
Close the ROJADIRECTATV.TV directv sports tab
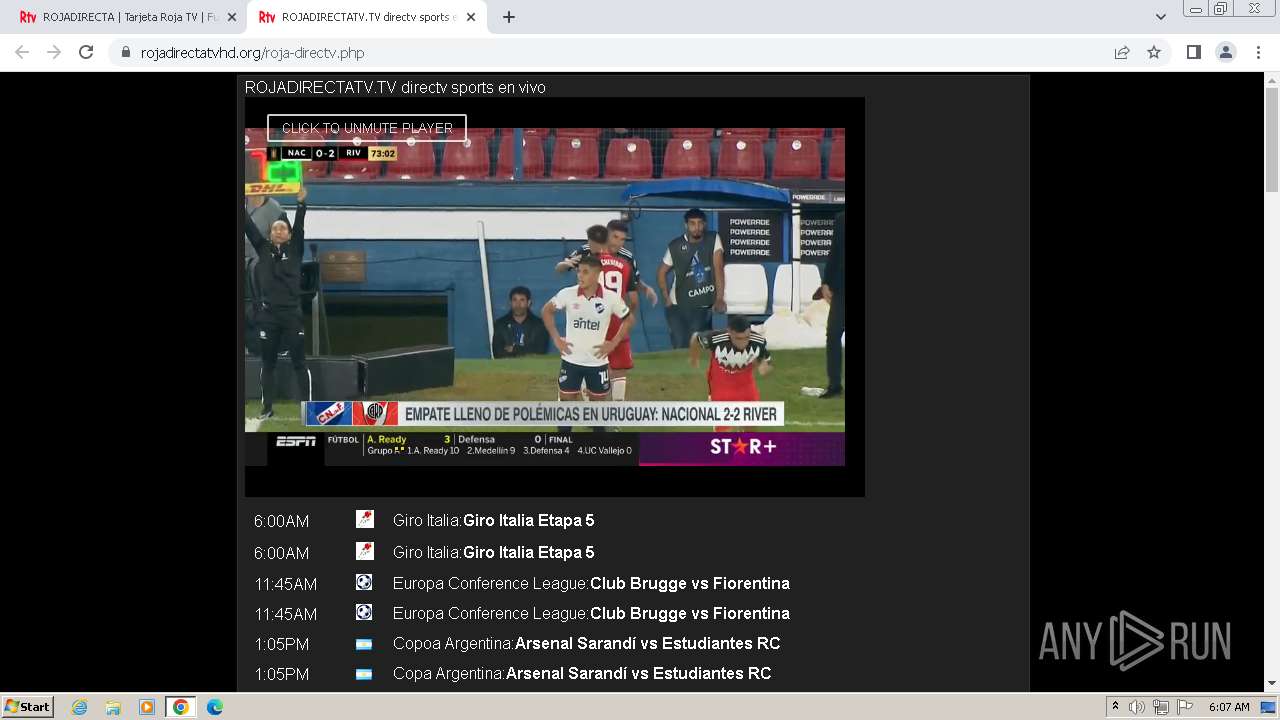click(x=471, y=17)
